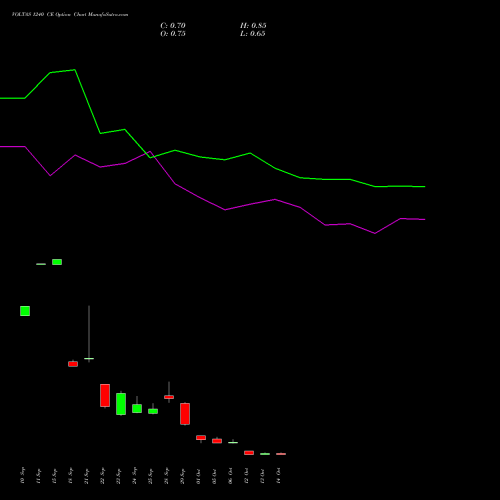Select the 24 Sep date label
The height and width of the screenshot is (500, 500).
point(134,476)
